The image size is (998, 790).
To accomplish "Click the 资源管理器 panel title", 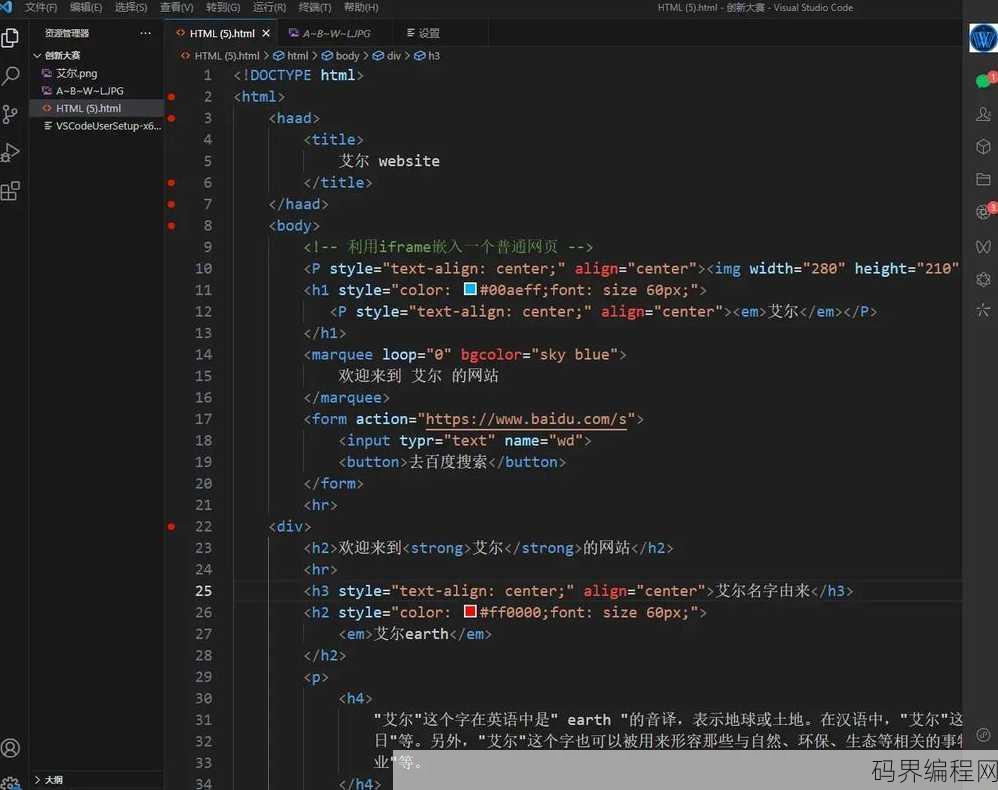I will point(67,33).
